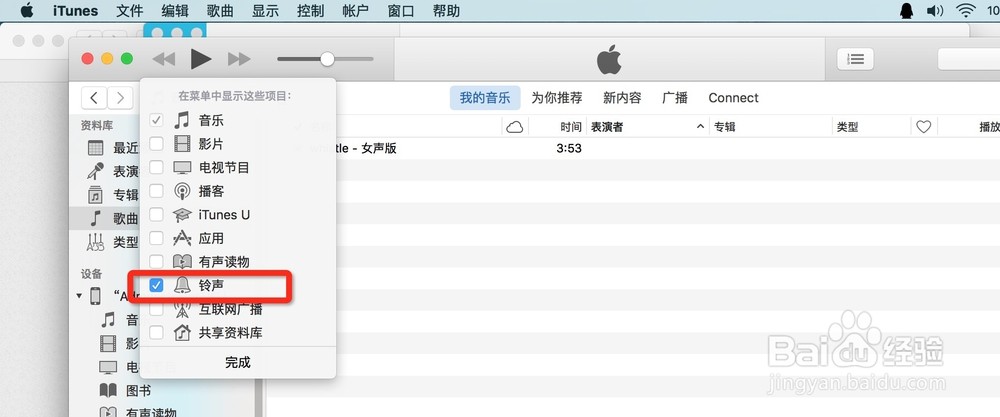Enable the 影片 checkbox
1000x417 pixels.
pos(156,143)
